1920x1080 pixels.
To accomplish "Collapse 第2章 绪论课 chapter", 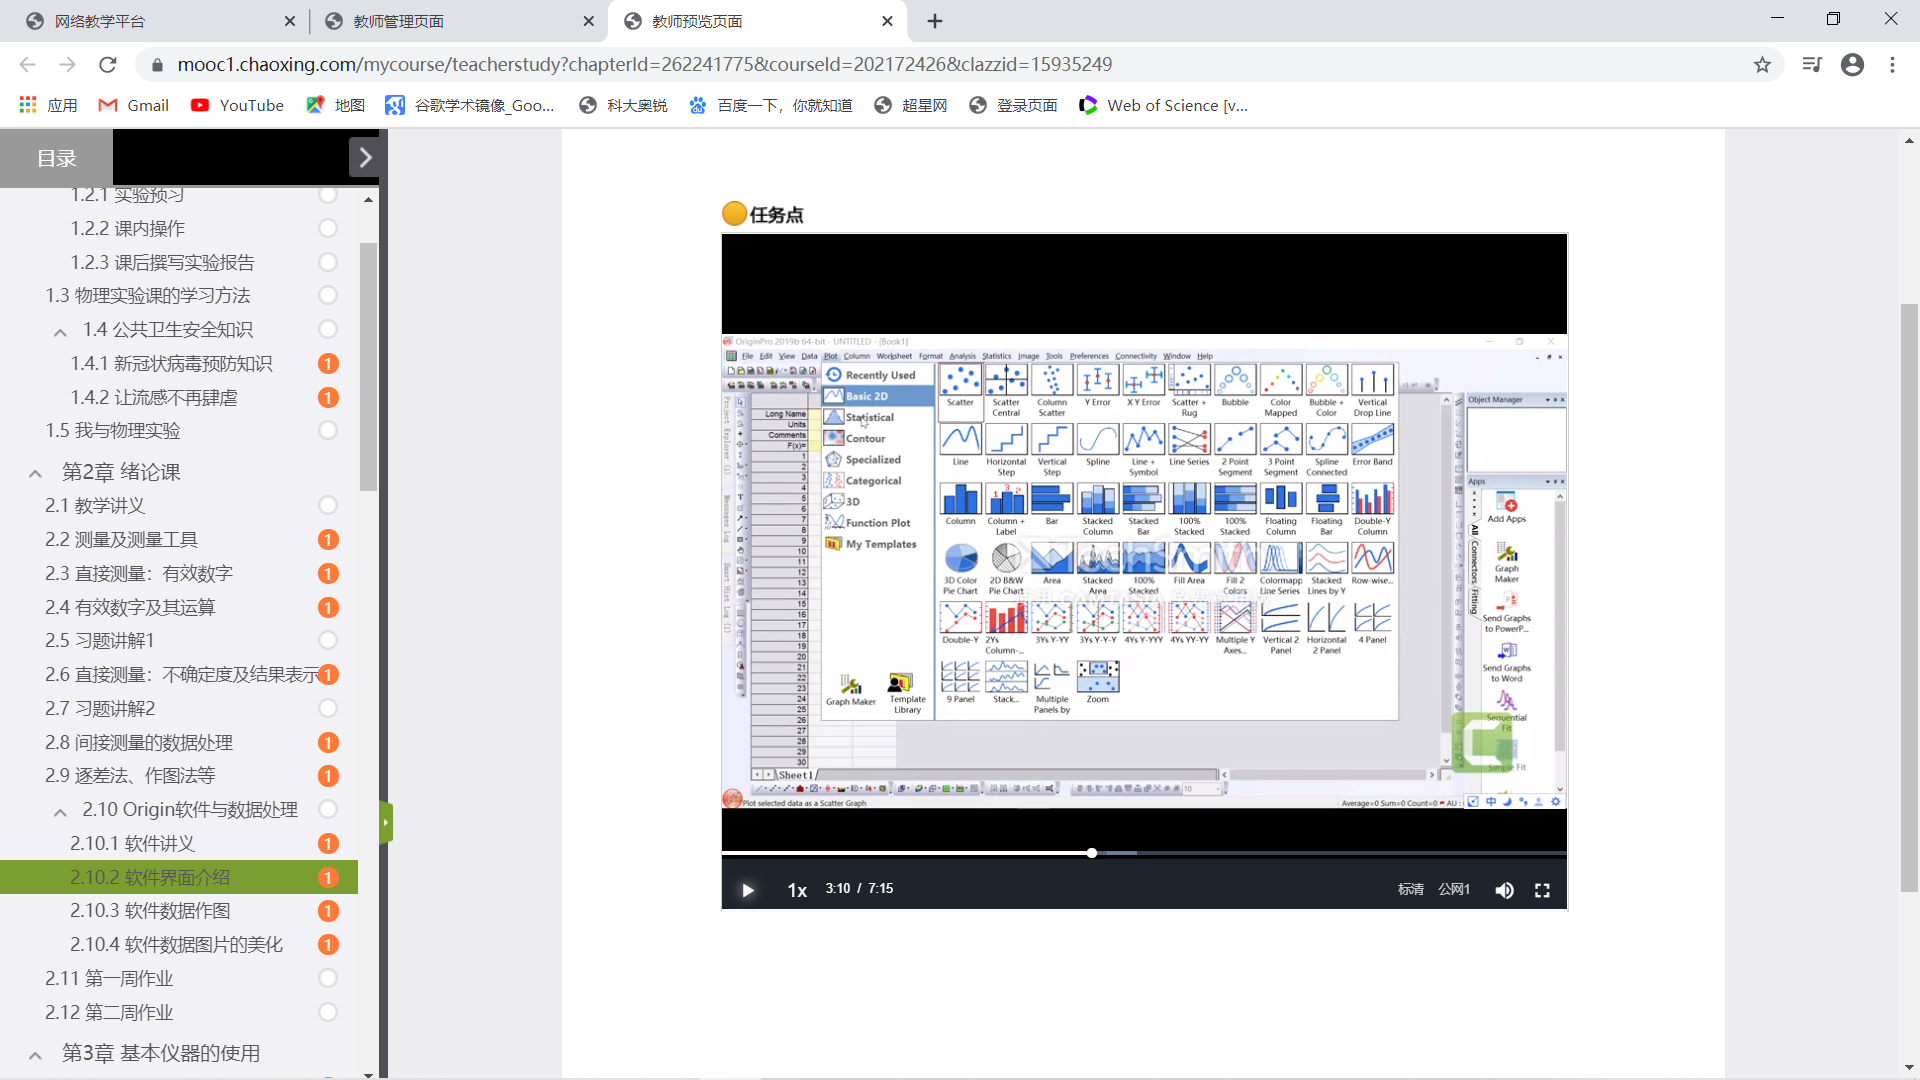I will [x=36, y=473].
